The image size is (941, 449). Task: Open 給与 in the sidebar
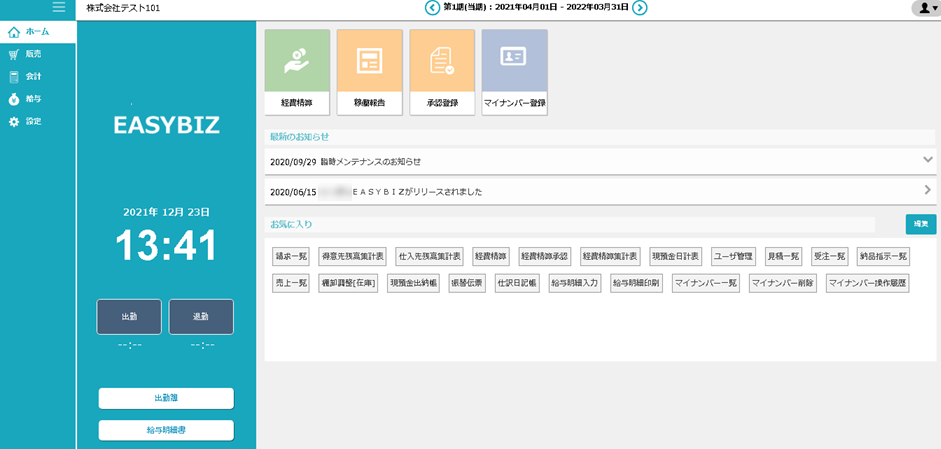tap(33, 99)
